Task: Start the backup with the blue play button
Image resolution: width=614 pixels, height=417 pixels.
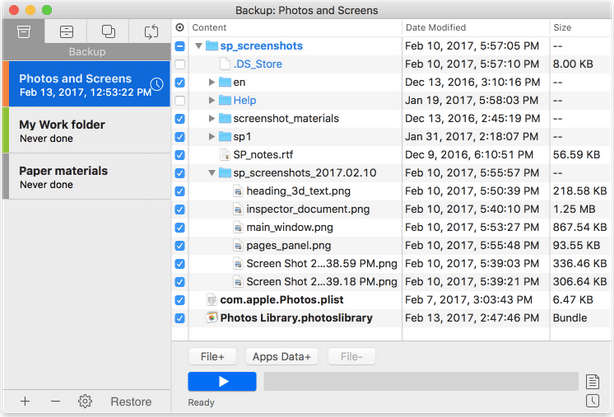Action: pyautogui.click(x=222, y=381)
